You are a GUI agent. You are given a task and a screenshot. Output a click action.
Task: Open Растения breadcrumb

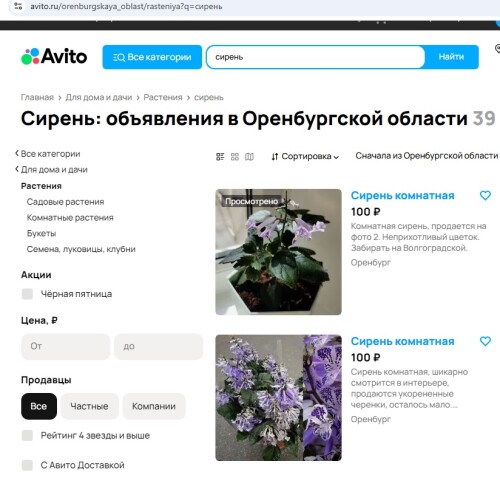coord(163,97)
